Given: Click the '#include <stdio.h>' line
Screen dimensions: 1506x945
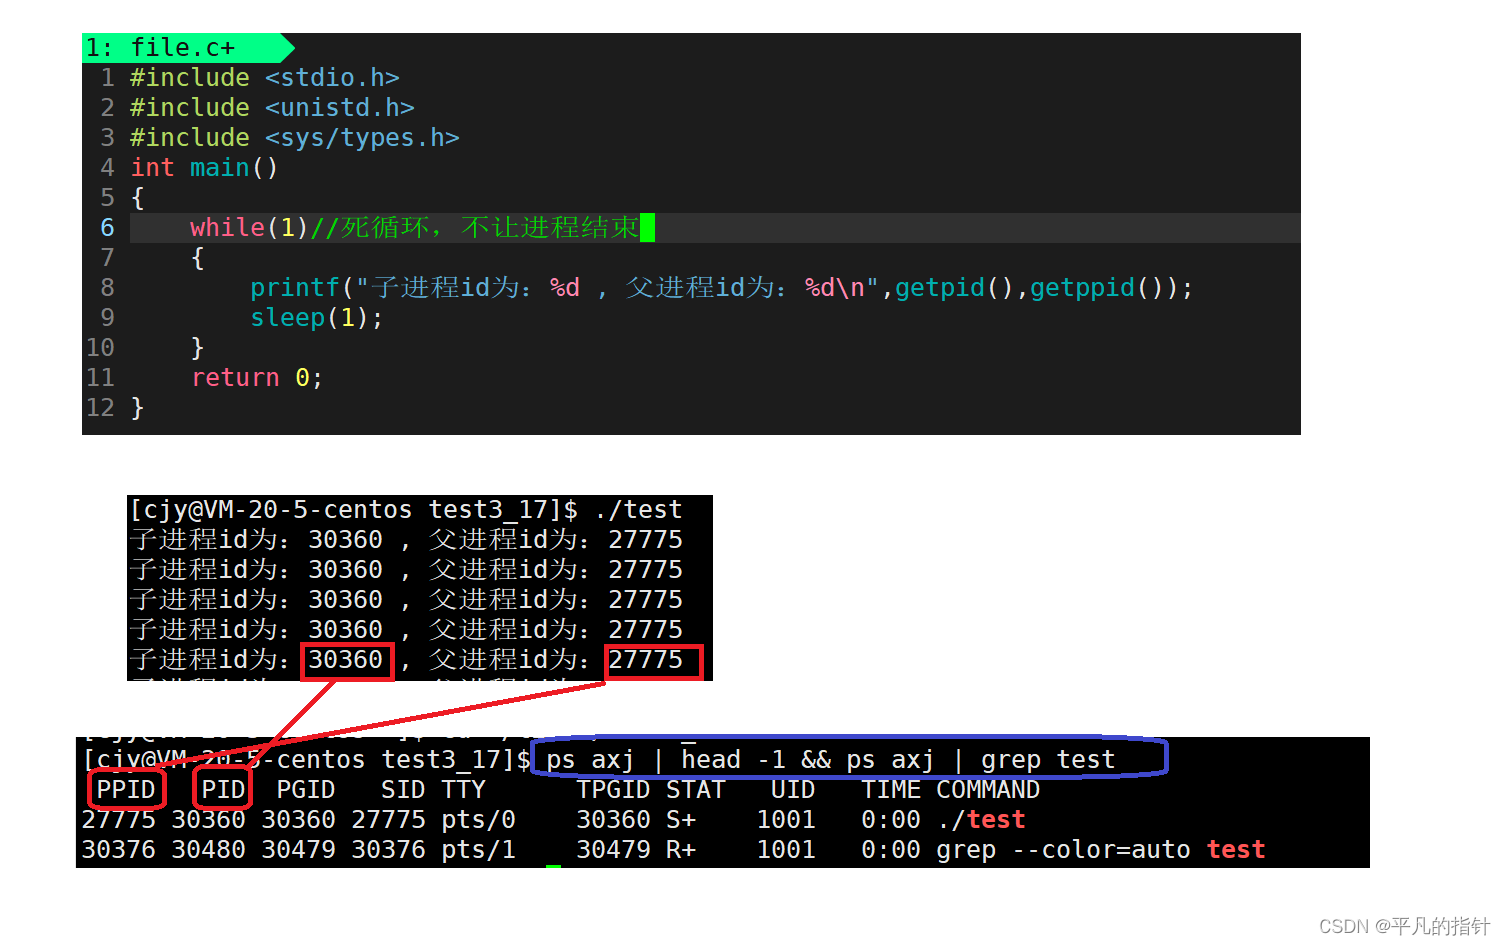Looking at the screenshot, I should click(264, 77).
